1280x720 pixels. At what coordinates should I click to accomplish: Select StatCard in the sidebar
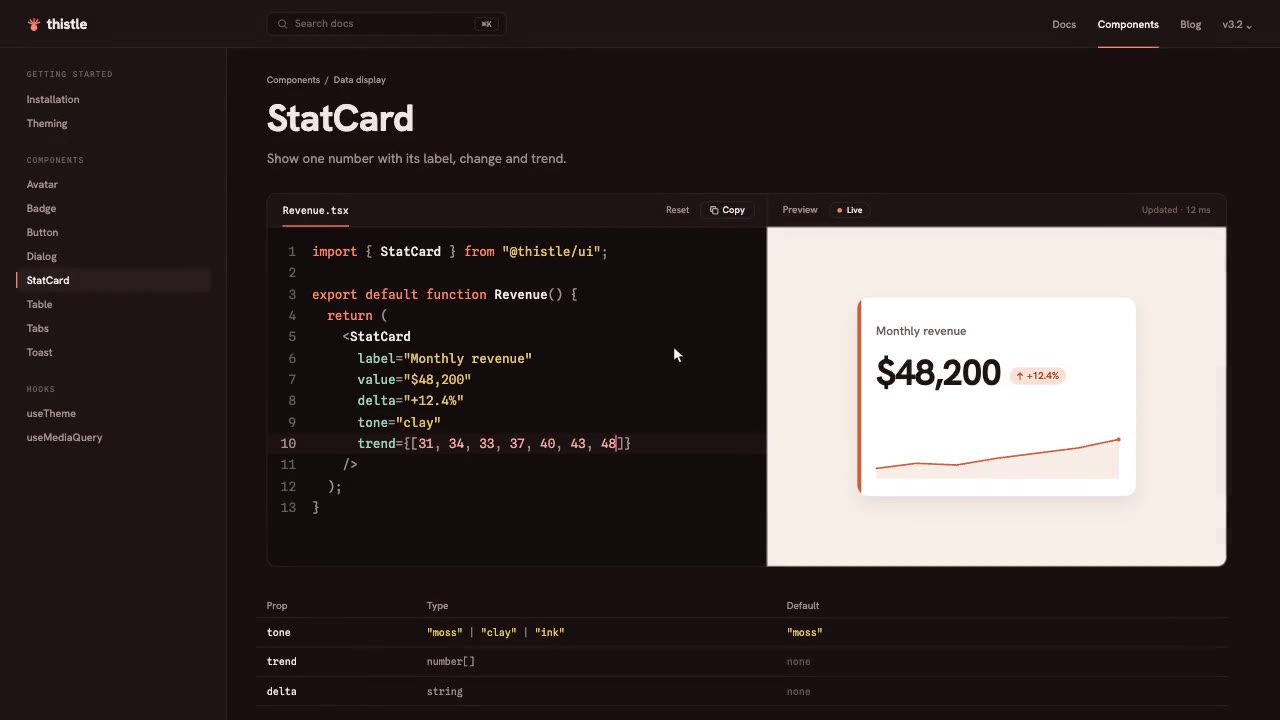point(114,281)
